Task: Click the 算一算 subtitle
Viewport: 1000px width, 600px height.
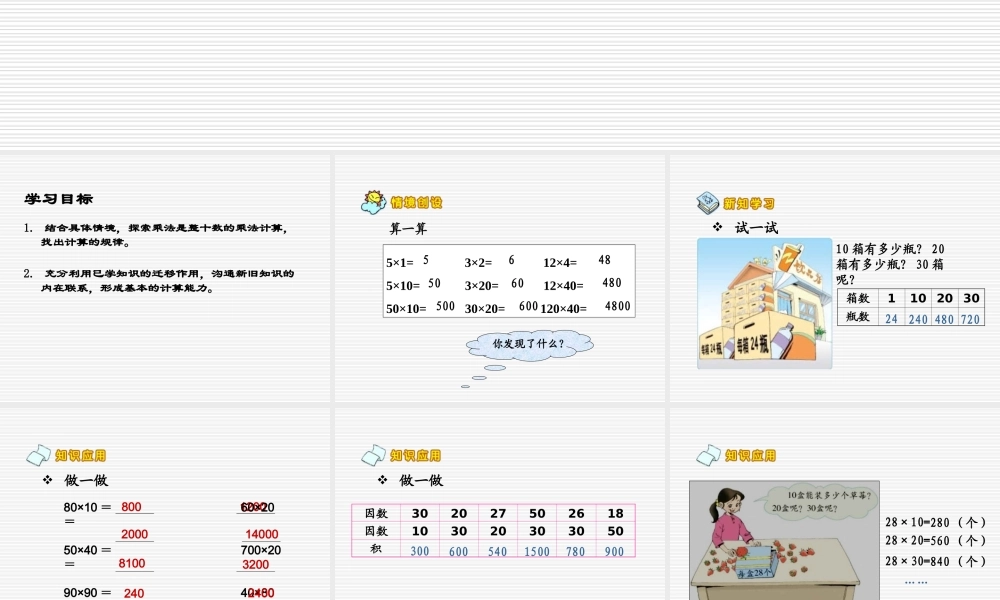Action: click(408, 228)
